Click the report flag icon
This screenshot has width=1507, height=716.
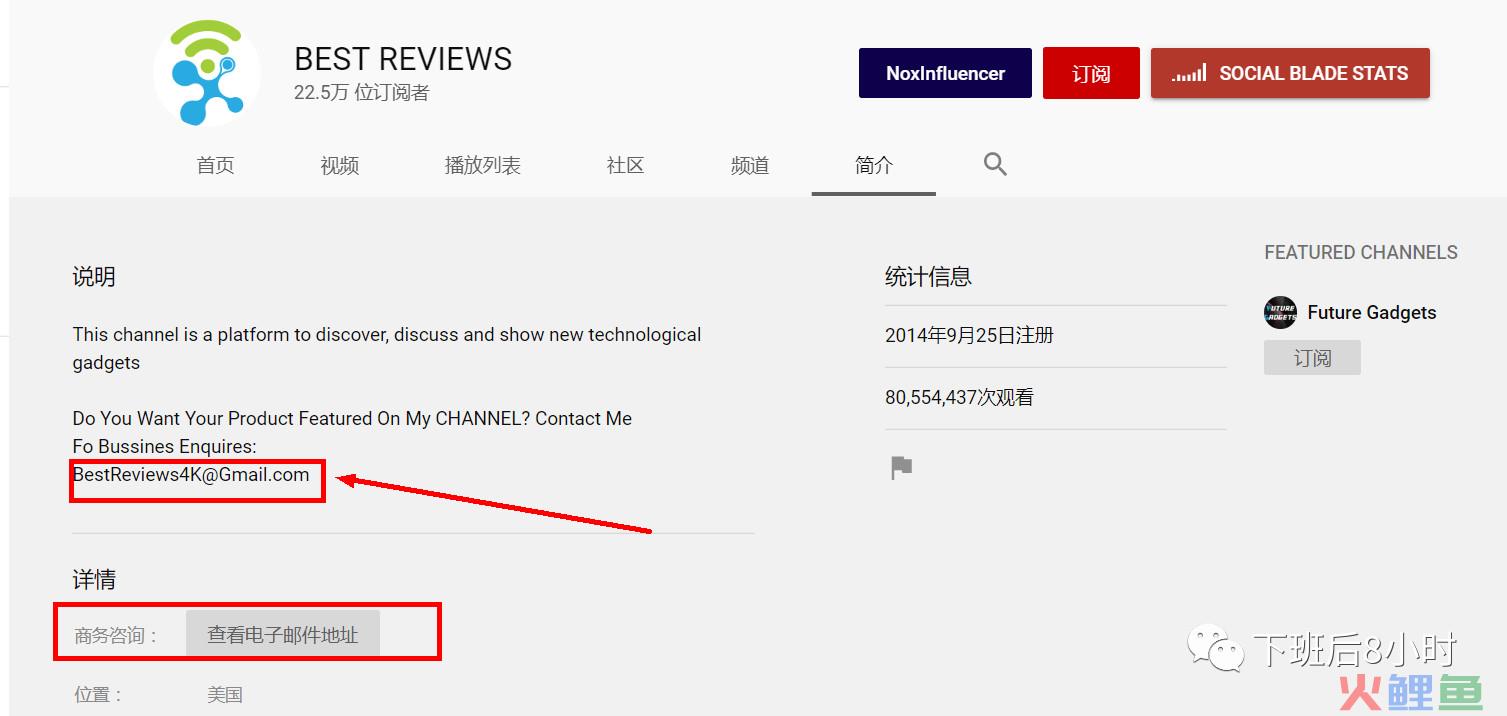(901, 467)
